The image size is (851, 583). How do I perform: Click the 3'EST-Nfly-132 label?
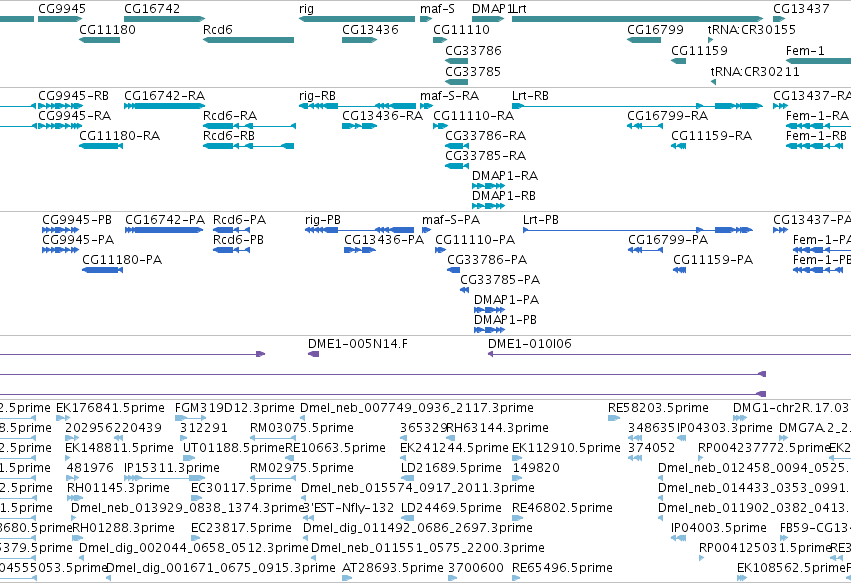(348, 508)
